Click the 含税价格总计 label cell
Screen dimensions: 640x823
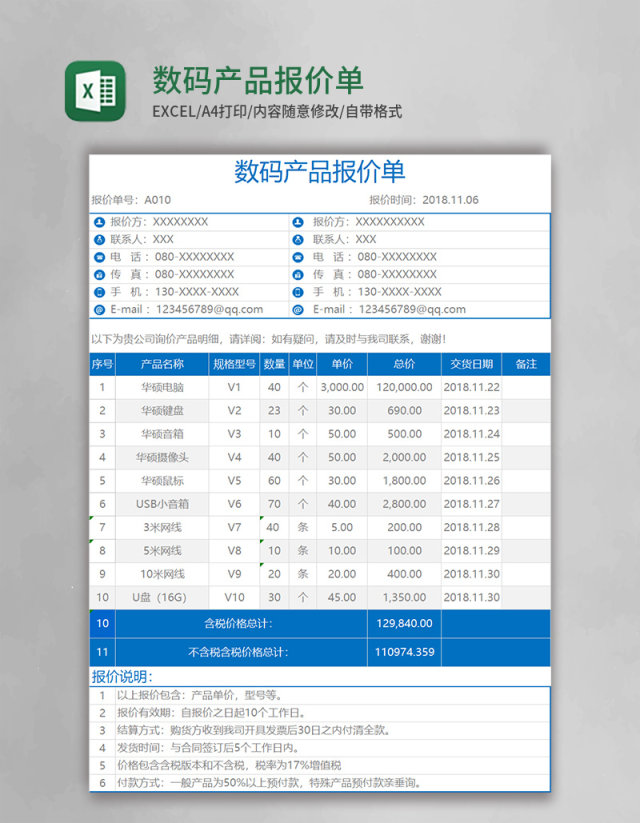(x=242, y=624)
